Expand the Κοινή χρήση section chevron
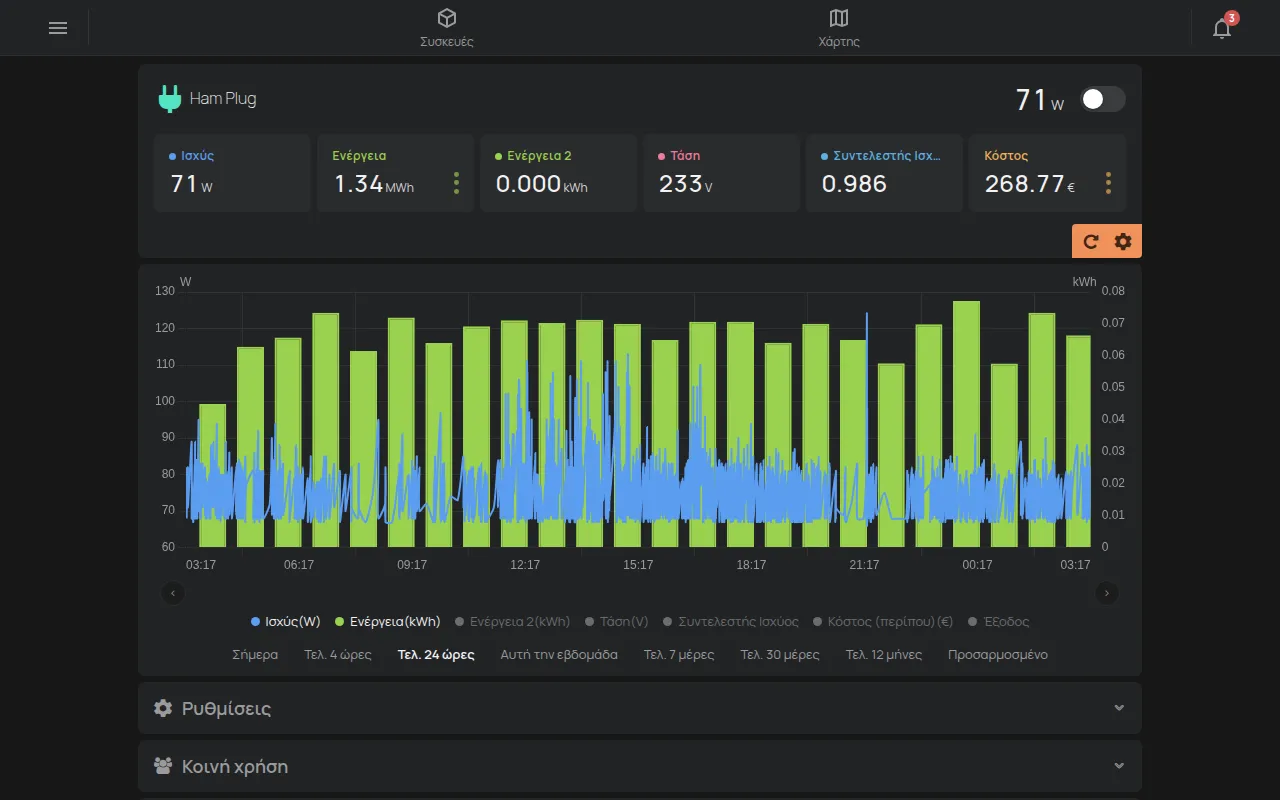The image size is (1280, 800). [1119, 766]
